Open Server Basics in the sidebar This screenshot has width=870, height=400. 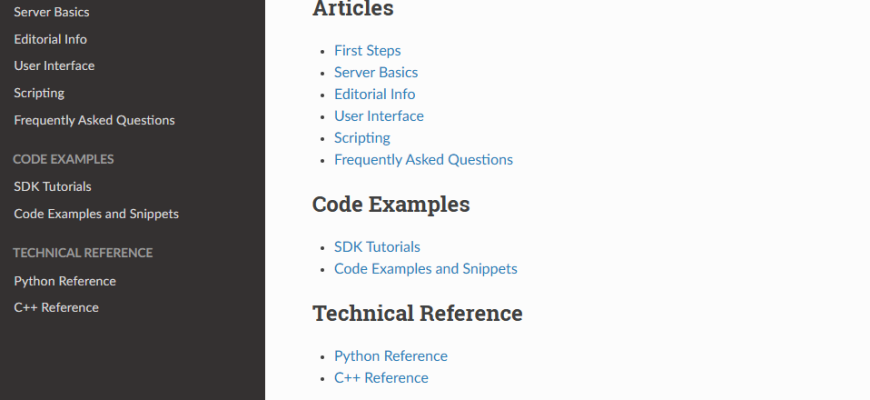click(51, 12)
